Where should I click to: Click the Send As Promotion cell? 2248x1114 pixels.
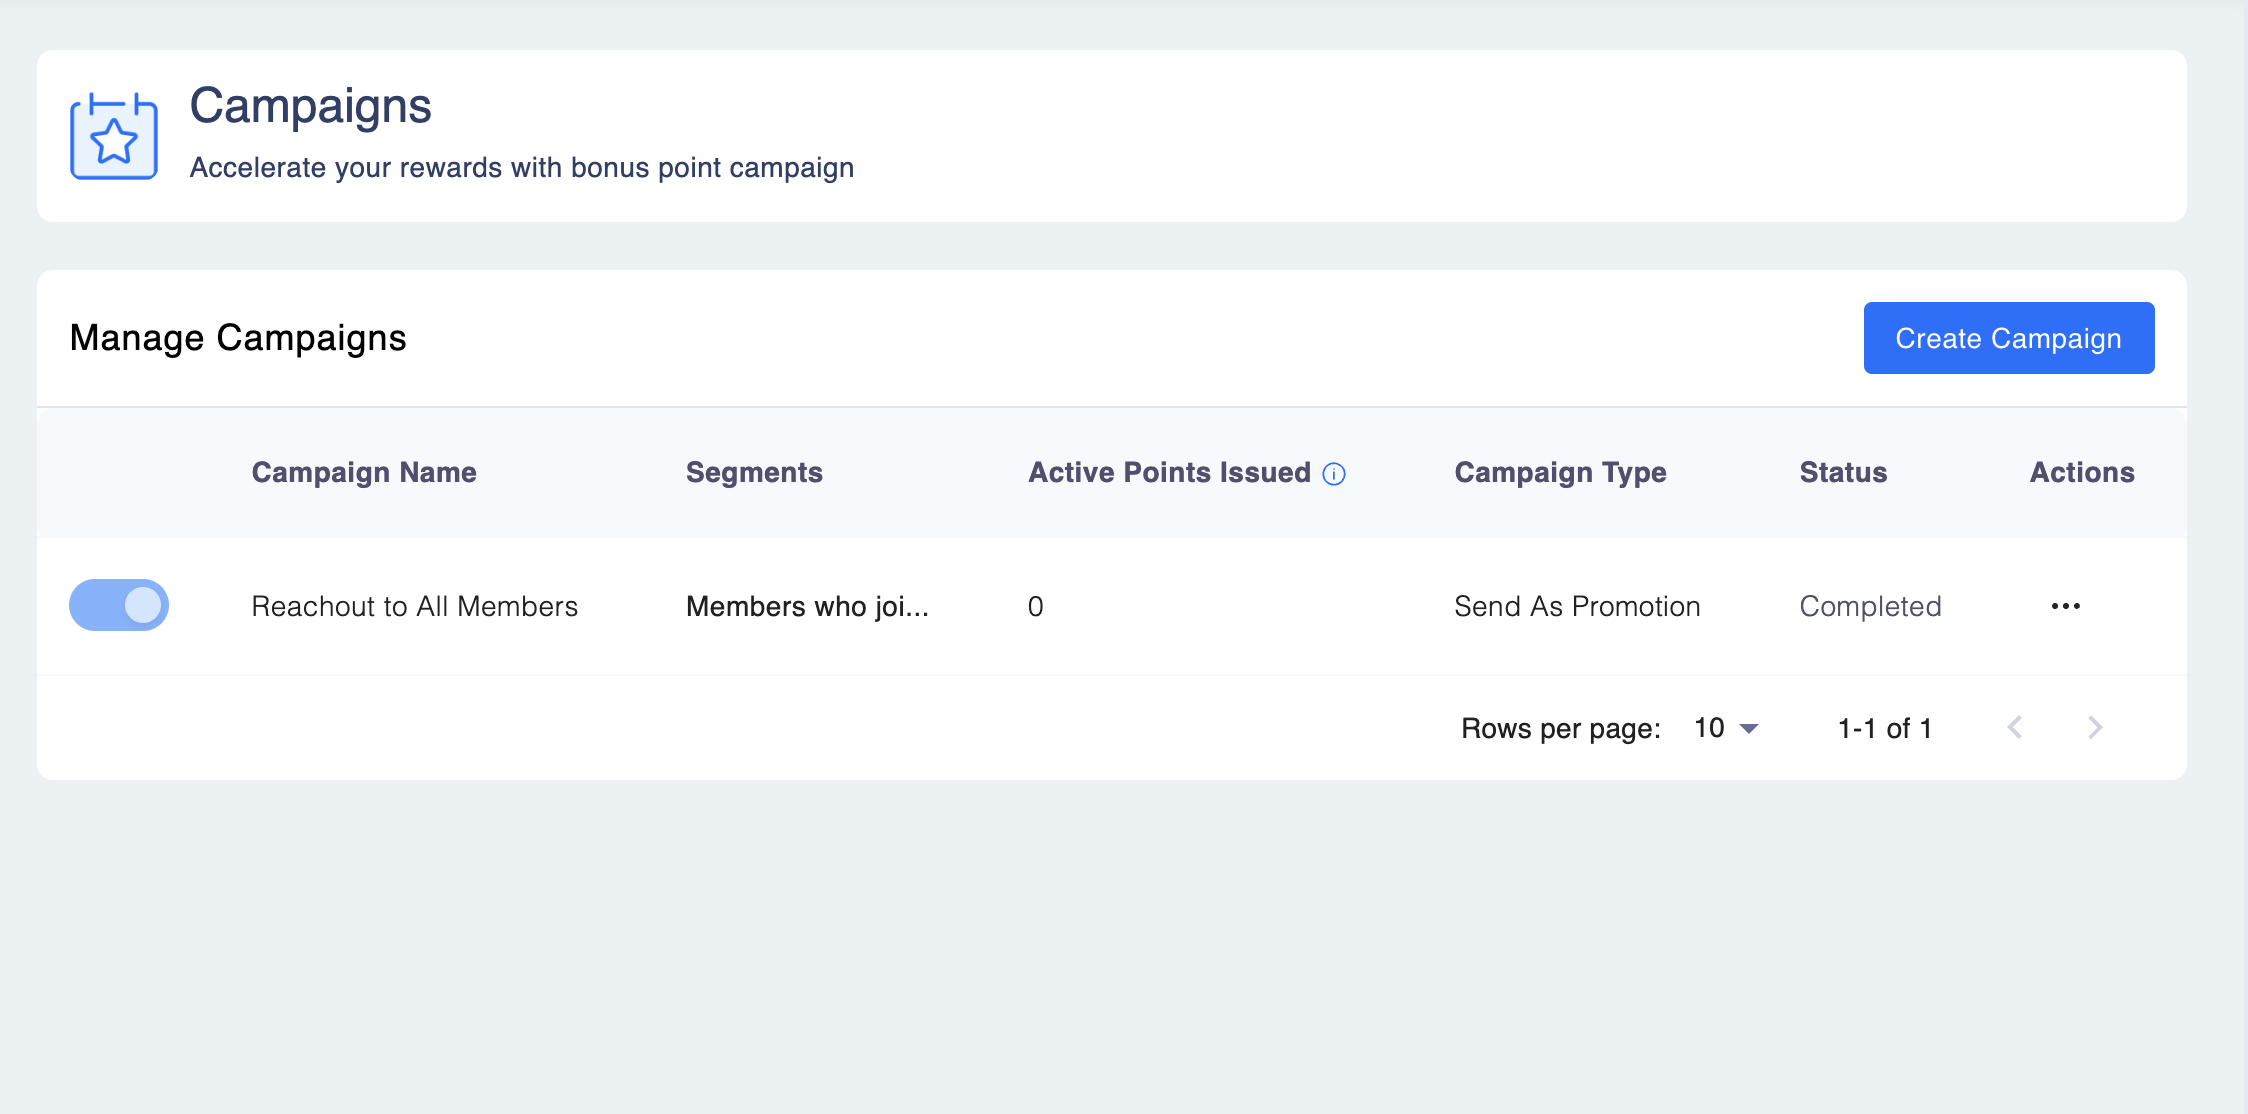coord(1577,606)
